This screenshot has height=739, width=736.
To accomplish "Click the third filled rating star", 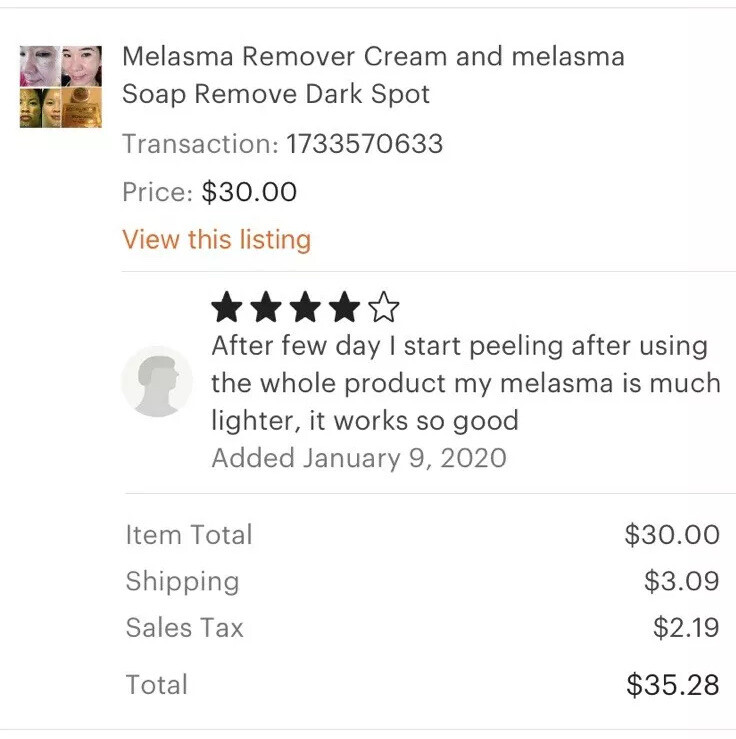I will 305,307.
